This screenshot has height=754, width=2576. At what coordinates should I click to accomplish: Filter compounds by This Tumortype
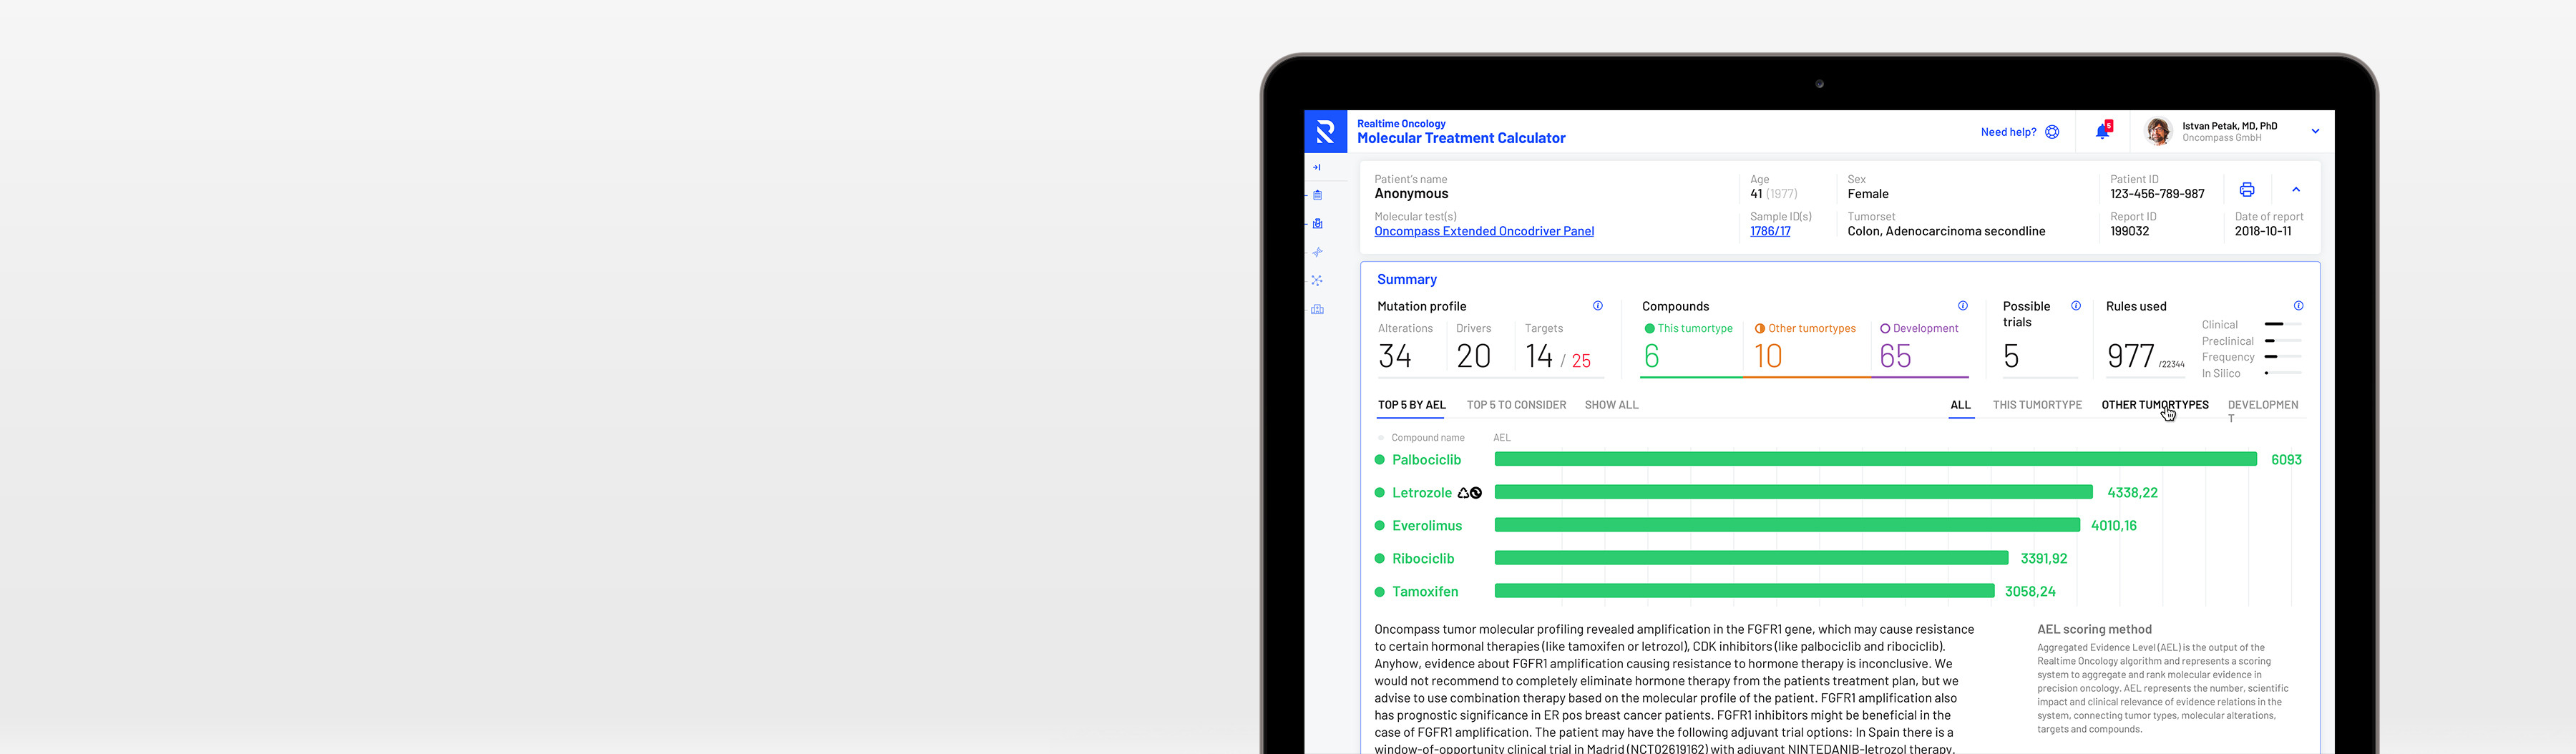click(x=2036, y=405)
